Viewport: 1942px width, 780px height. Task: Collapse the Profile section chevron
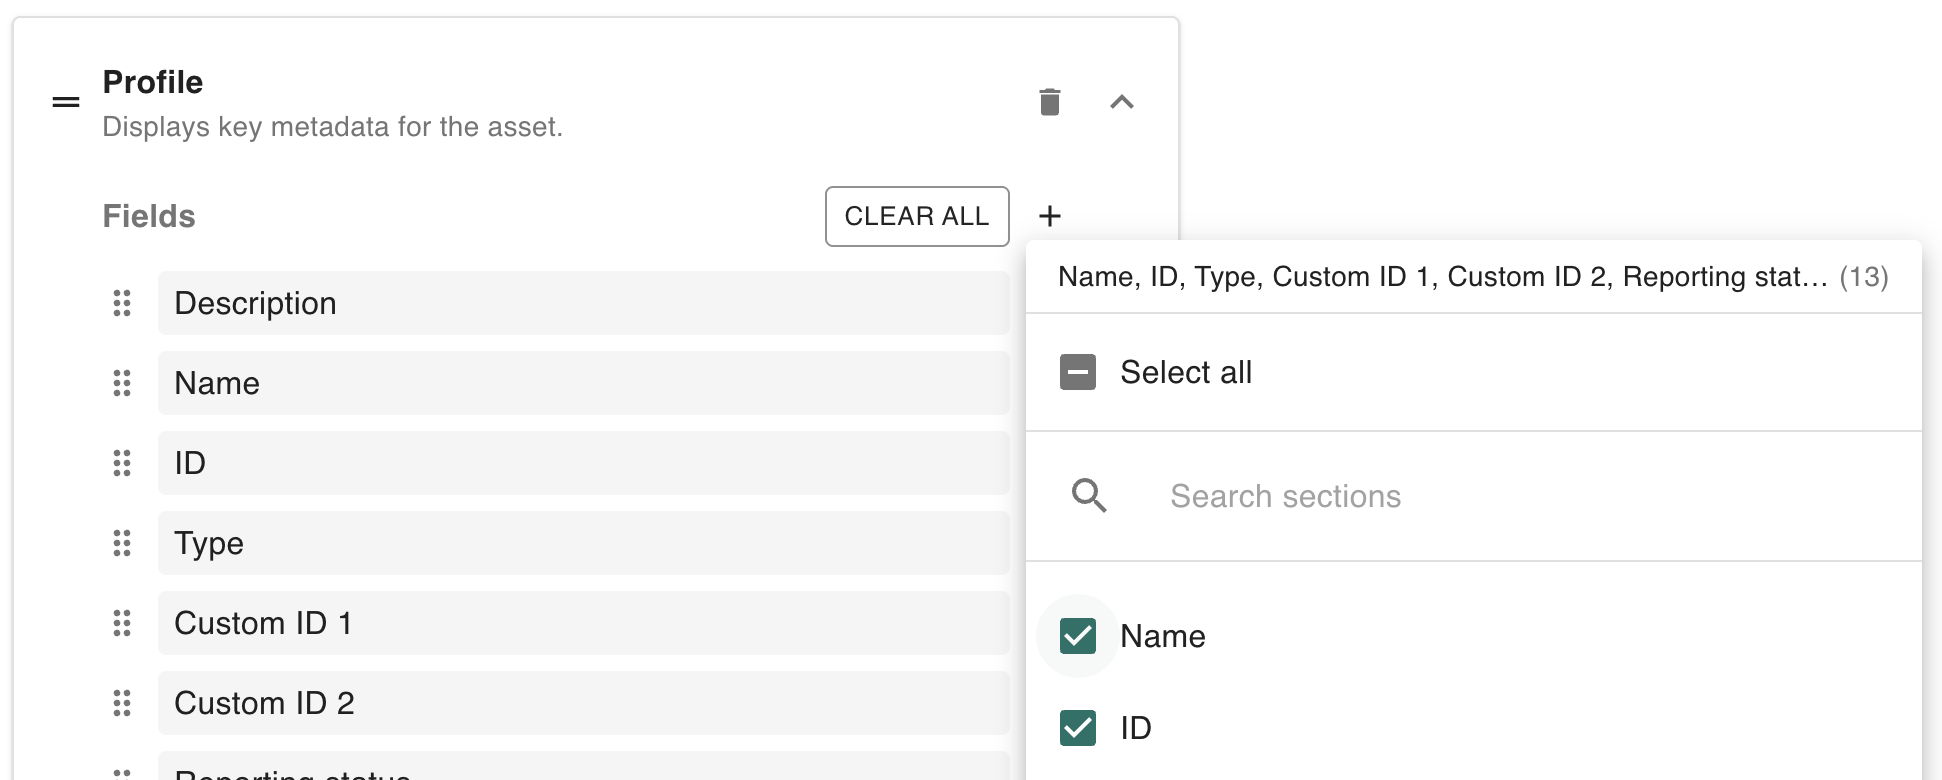click(1121, 102)
